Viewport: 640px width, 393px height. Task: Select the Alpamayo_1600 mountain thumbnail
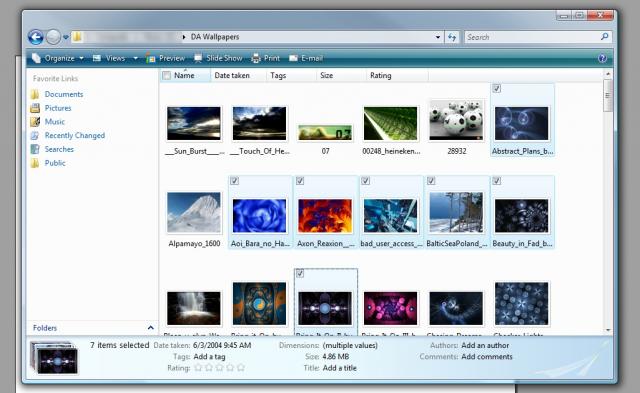pos(194,213)
